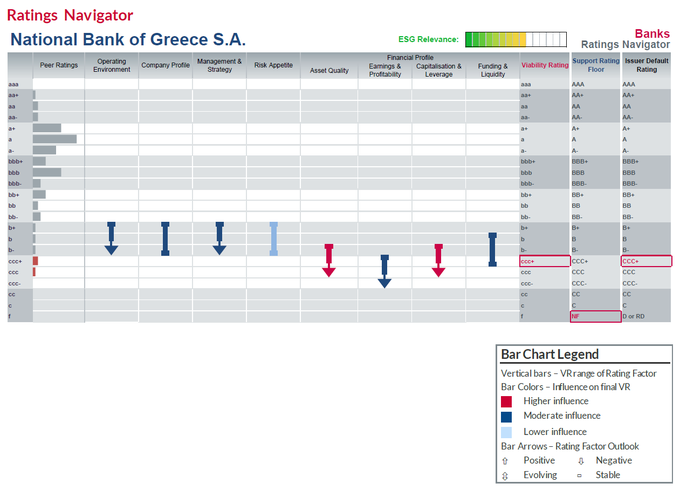Click the Peer Ratings column header

click(x=59, y=65)
